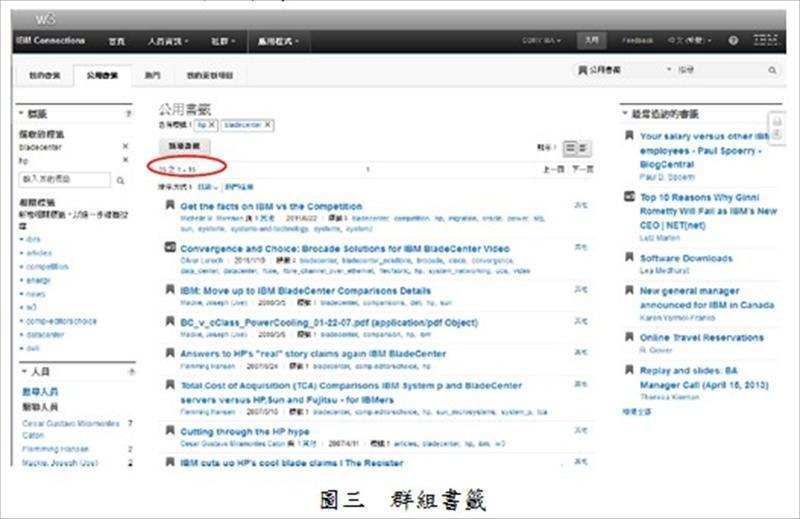Click the tag search magnifier in sidebar

coord(121,181)
